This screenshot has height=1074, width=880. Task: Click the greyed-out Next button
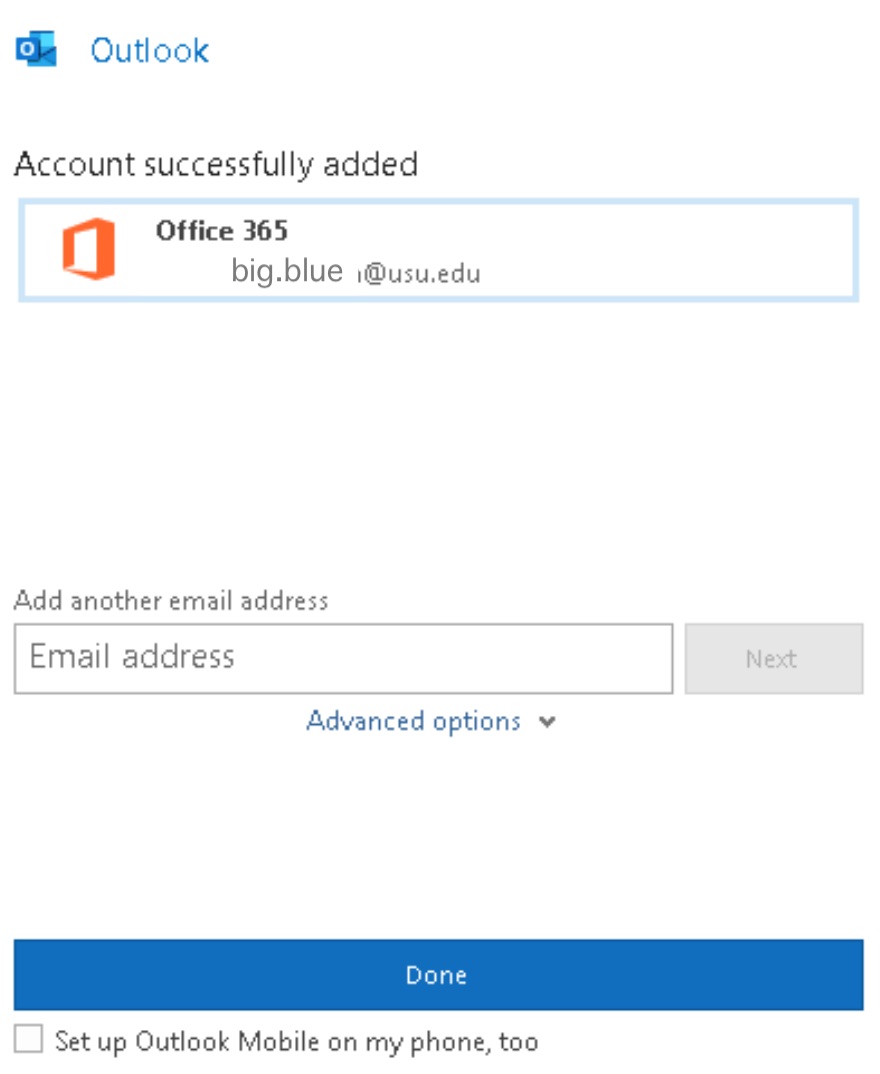[774, 659]
